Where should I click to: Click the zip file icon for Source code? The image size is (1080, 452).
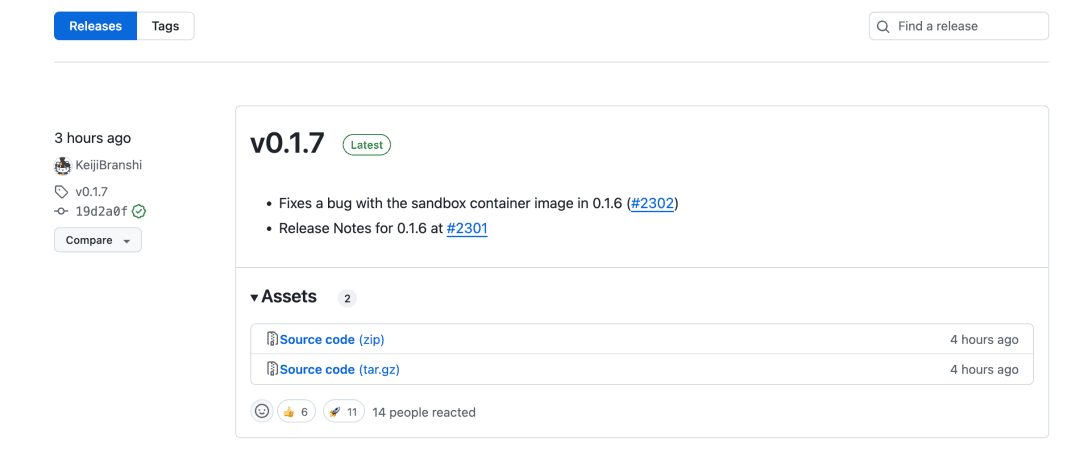(272, 339)
